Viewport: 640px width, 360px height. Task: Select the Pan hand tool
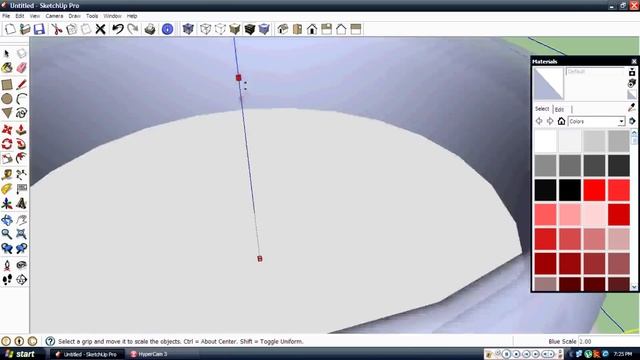22,220
